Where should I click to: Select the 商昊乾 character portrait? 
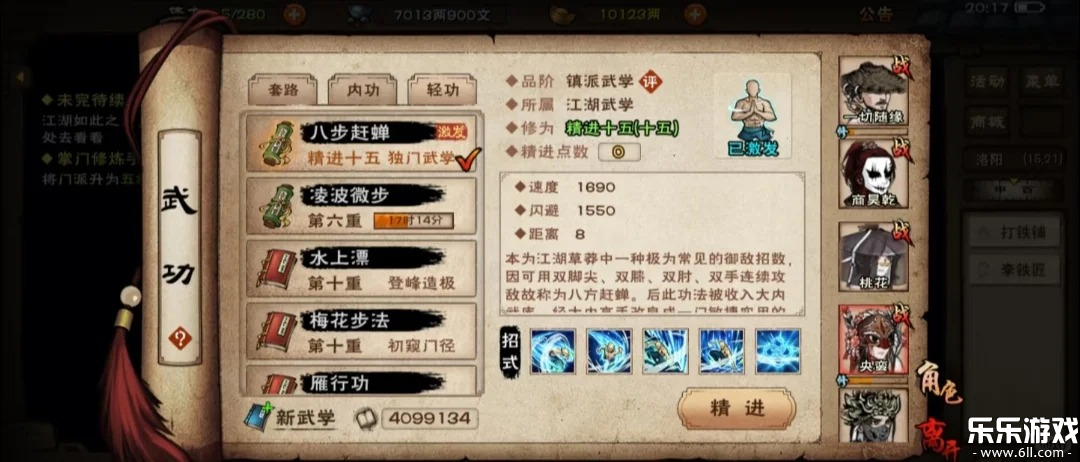pyautogui.click(x=873, y=174)
